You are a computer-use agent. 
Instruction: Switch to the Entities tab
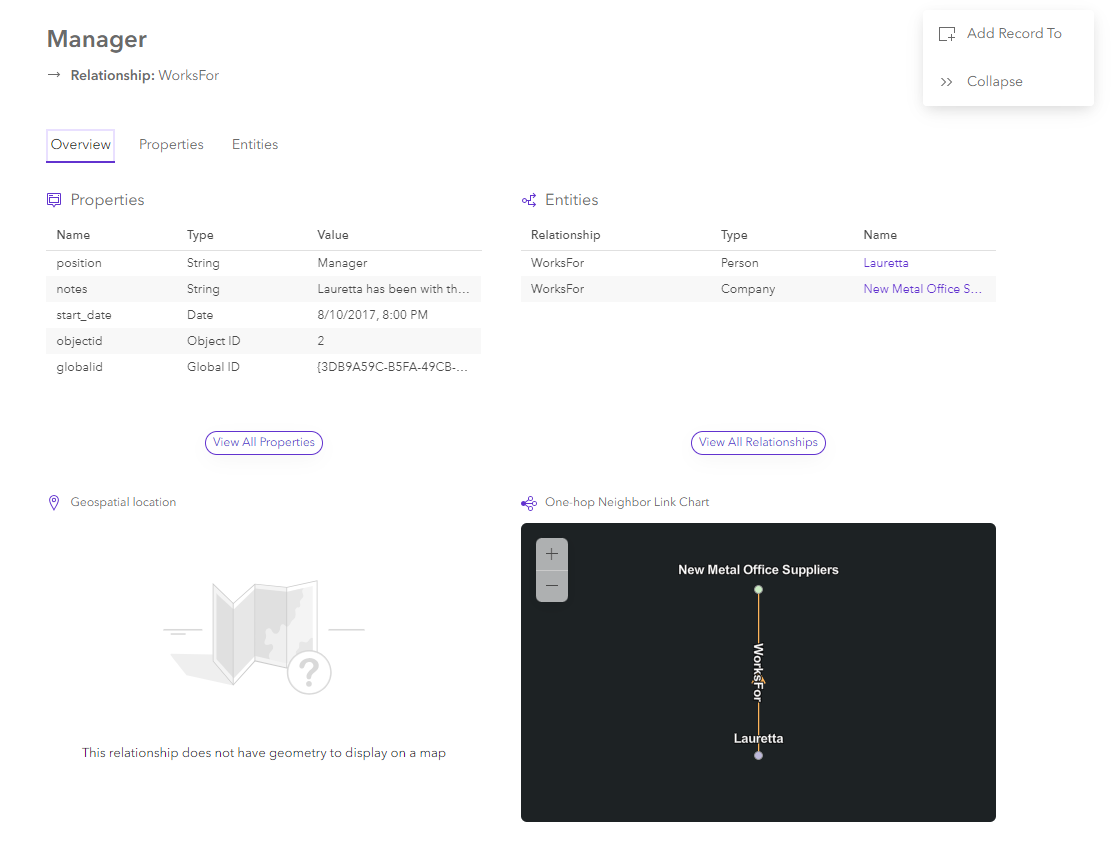click(x=255, y=144)
